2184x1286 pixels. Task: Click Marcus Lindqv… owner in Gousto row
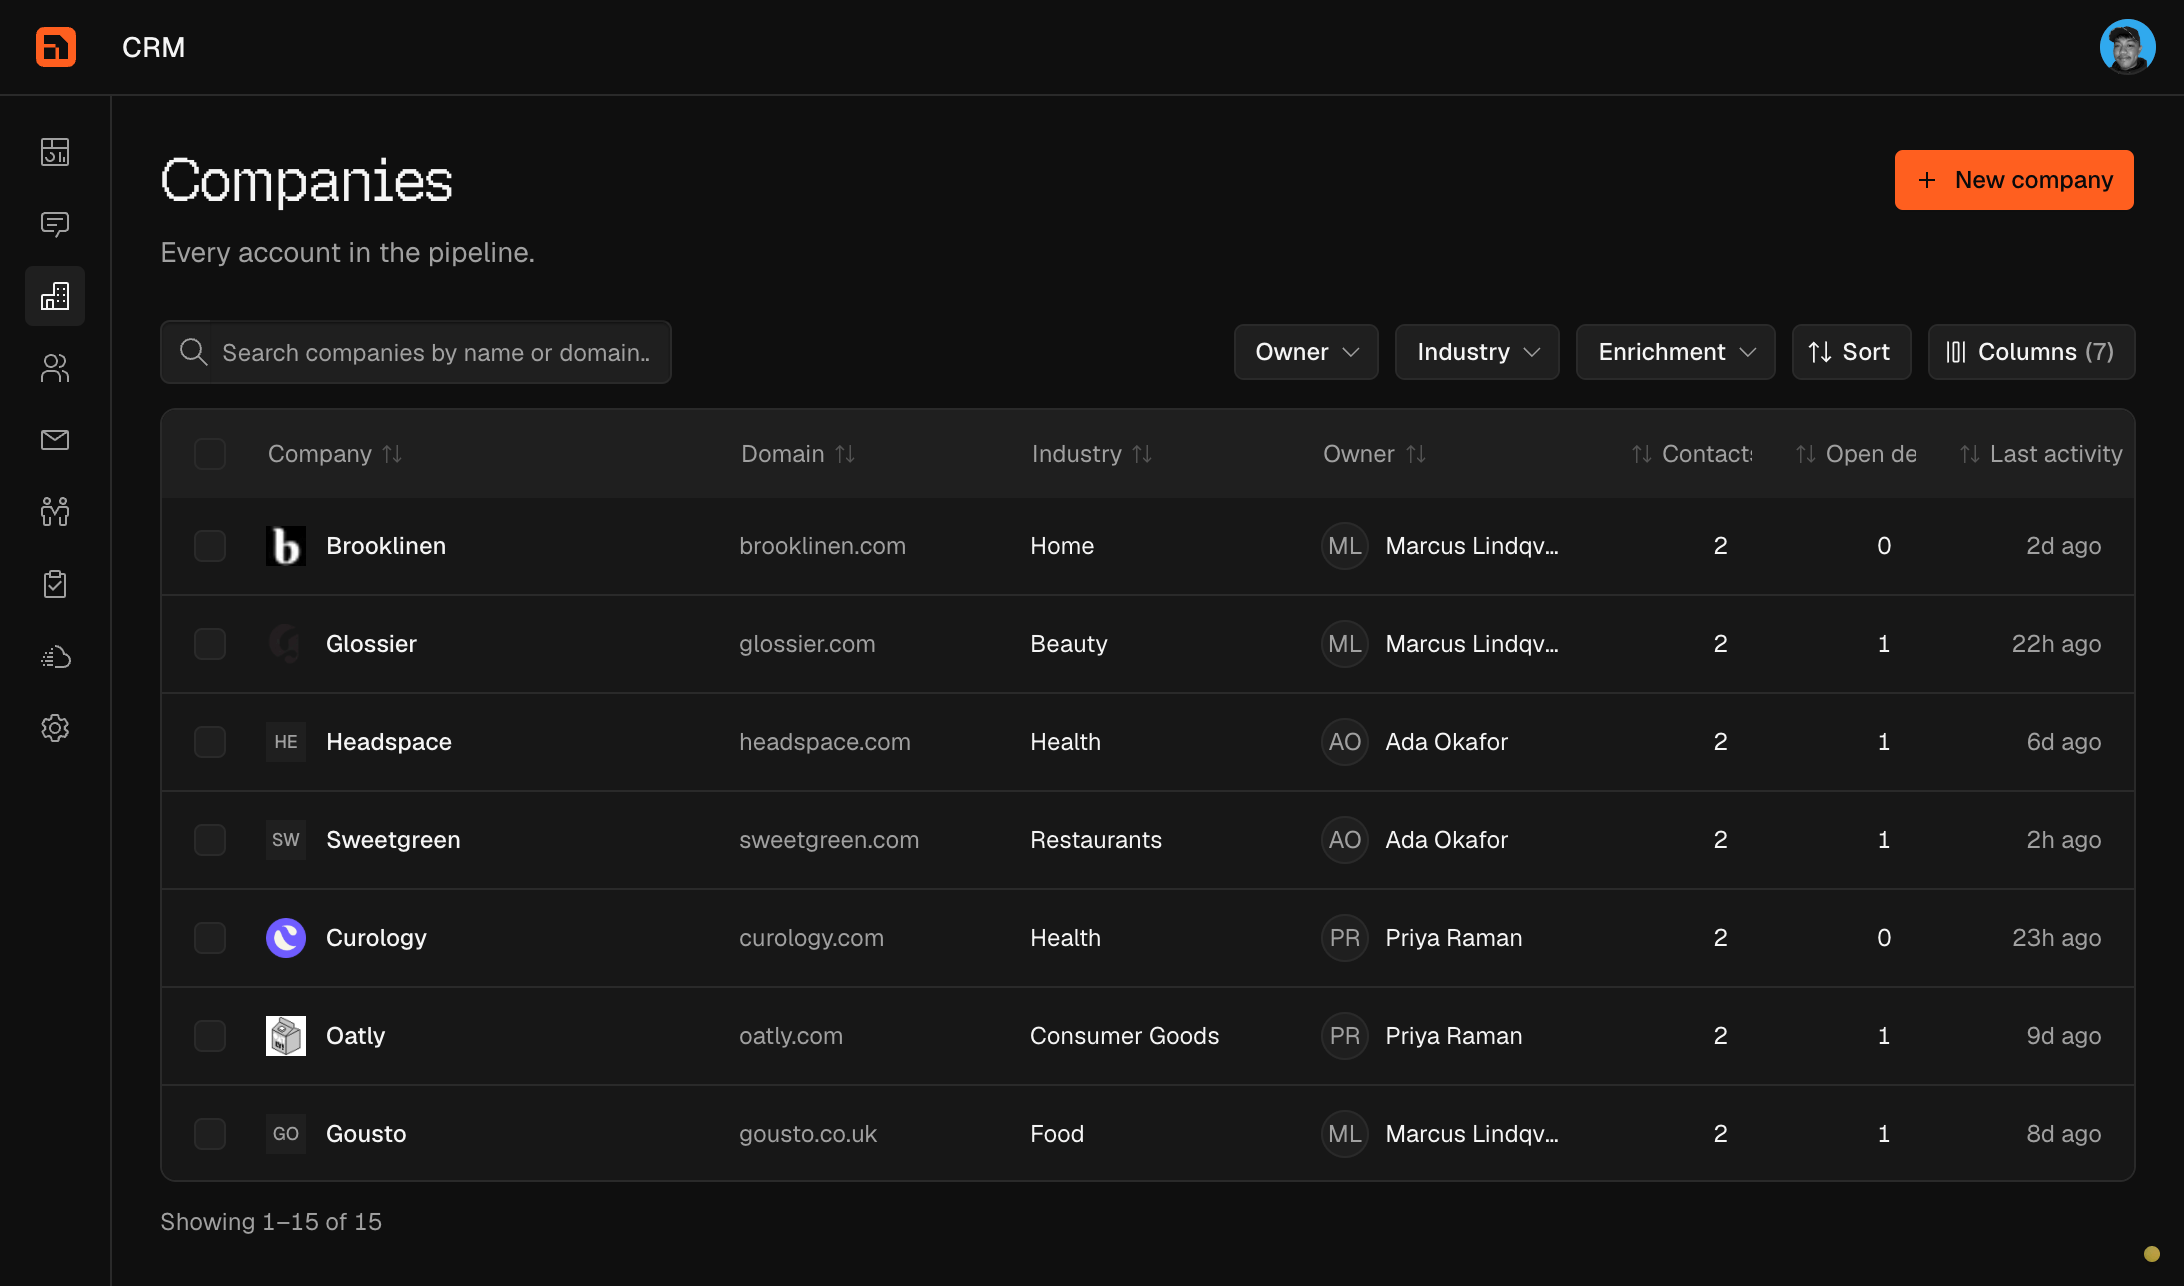tap(1440, 1134)
